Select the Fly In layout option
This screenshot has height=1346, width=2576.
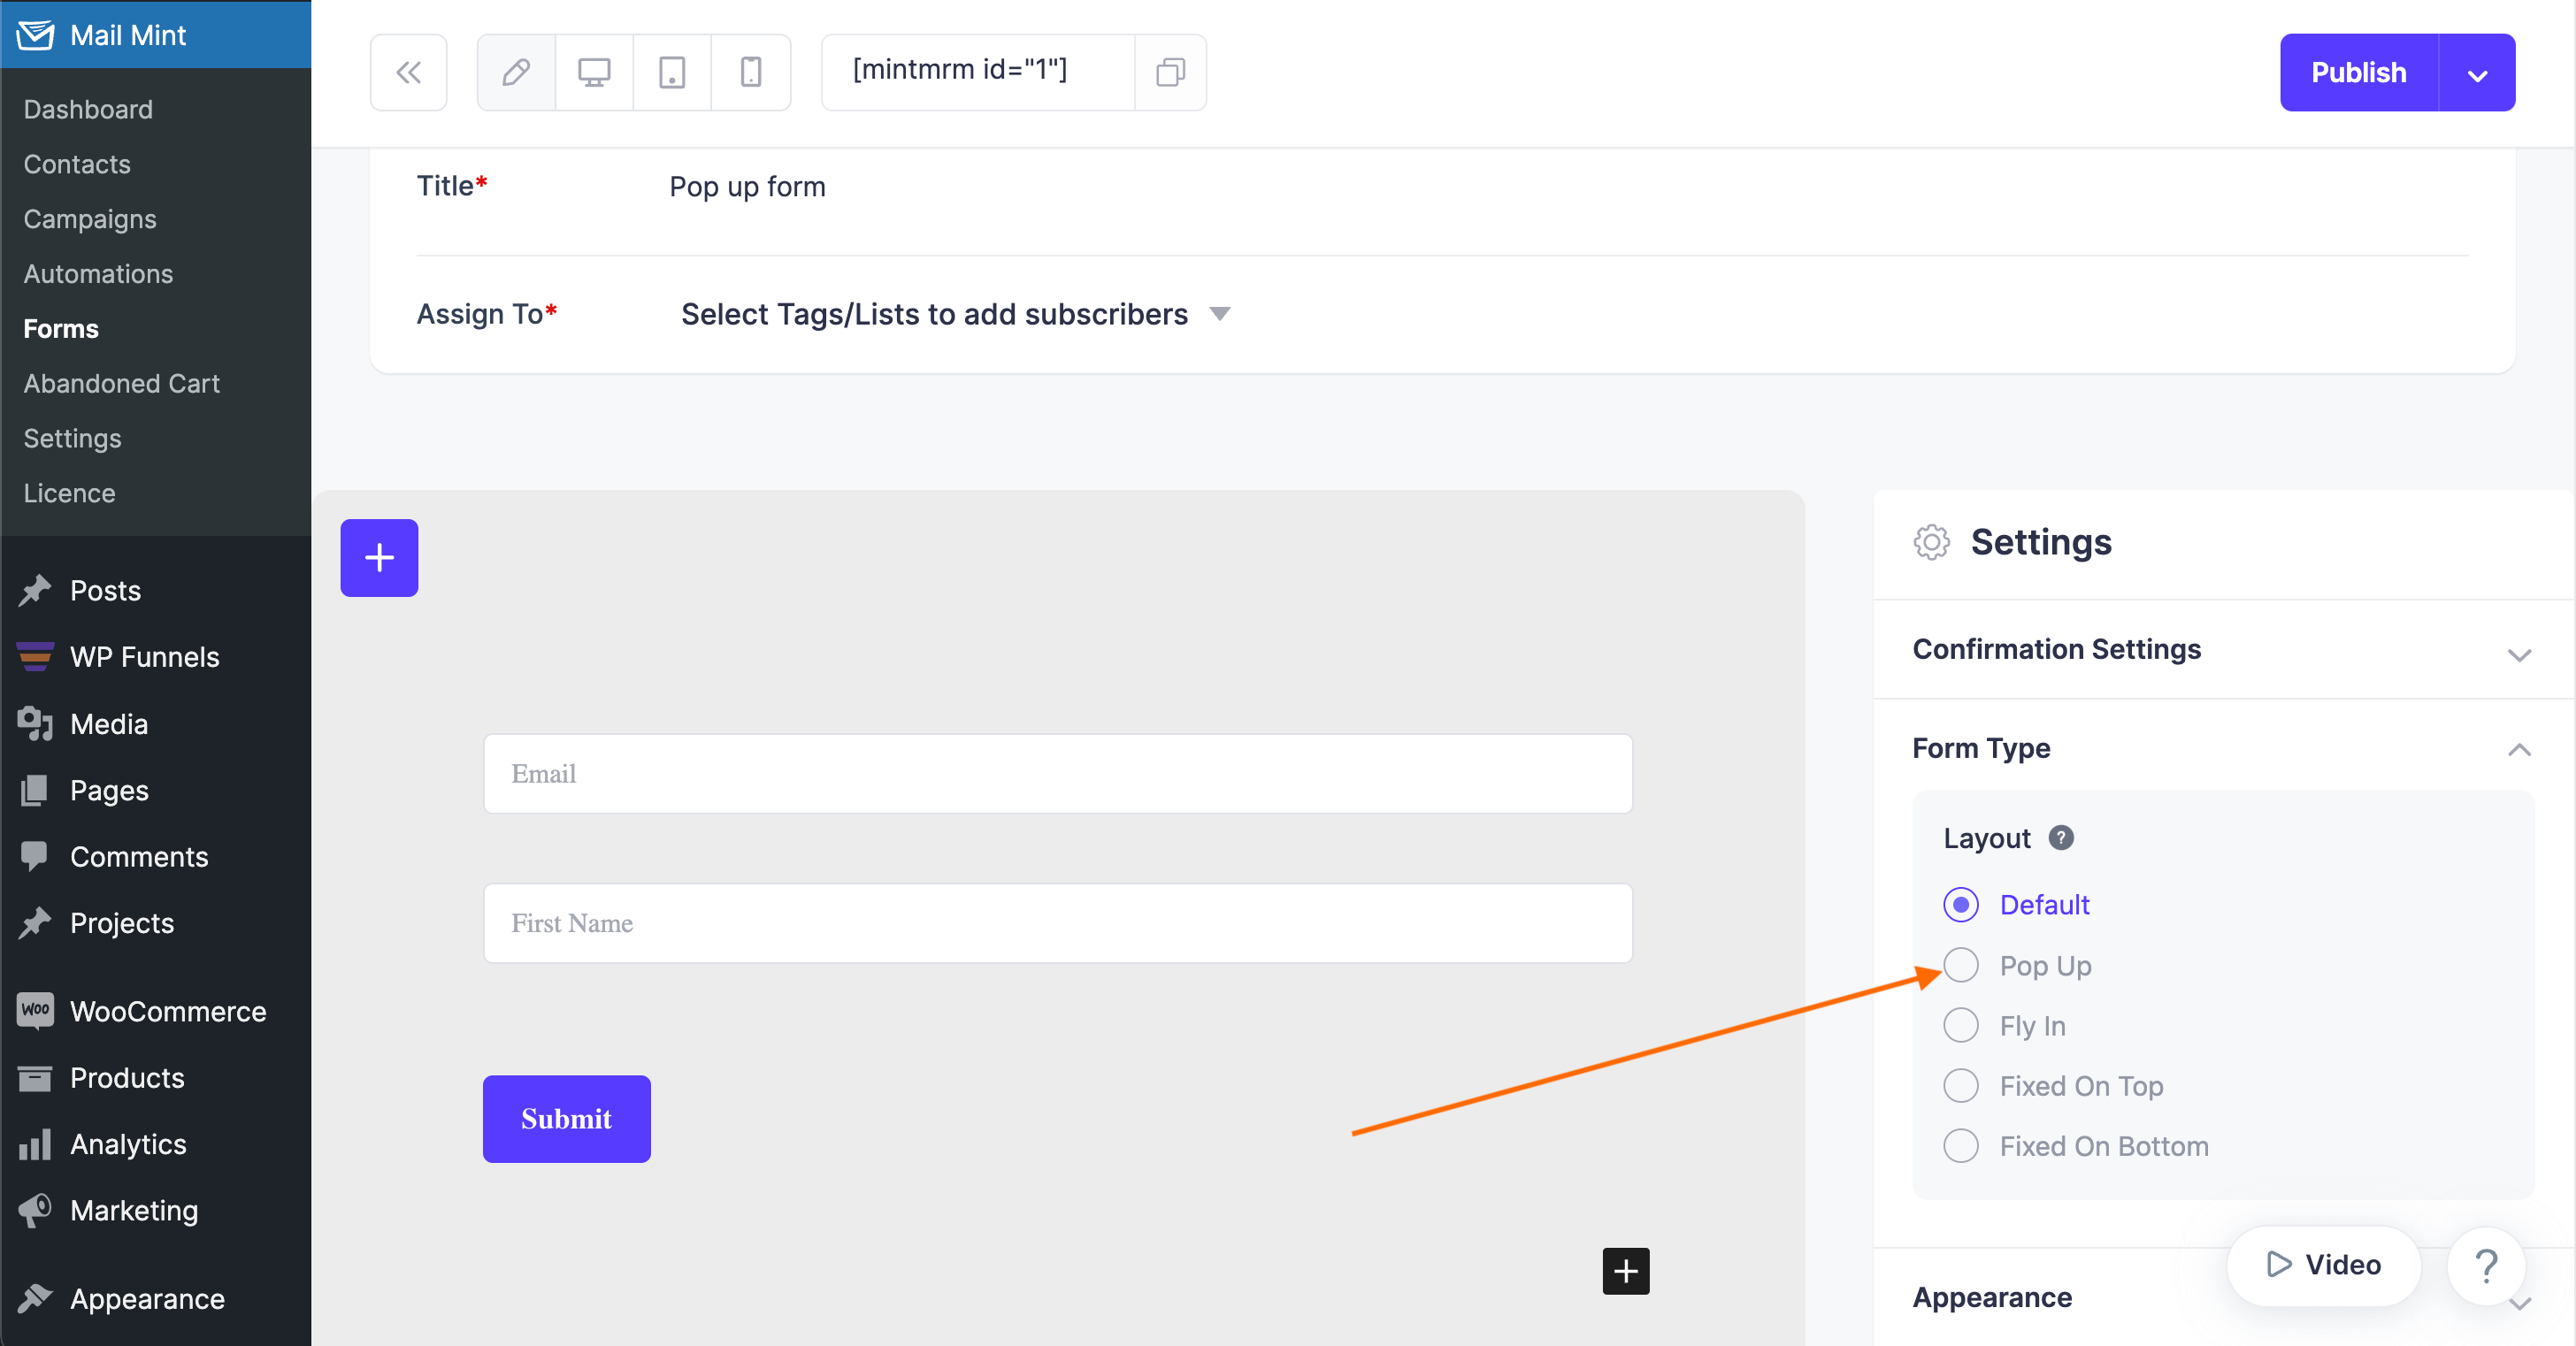tap(1963, 1026)
